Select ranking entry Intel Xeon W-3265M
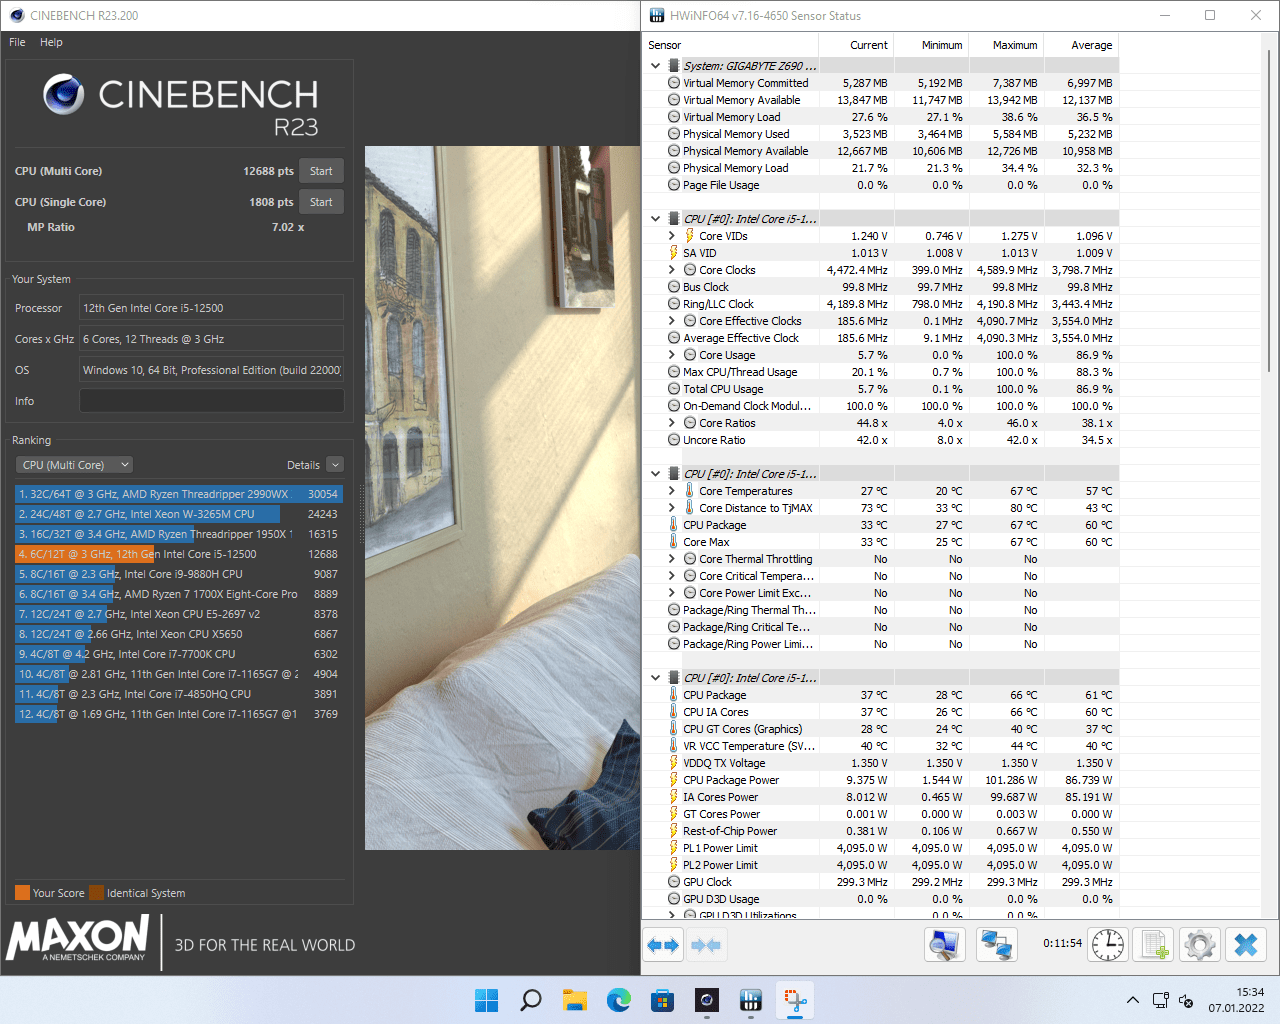The height and width of the screenshot is (1024, 1280). click(179, 514)
